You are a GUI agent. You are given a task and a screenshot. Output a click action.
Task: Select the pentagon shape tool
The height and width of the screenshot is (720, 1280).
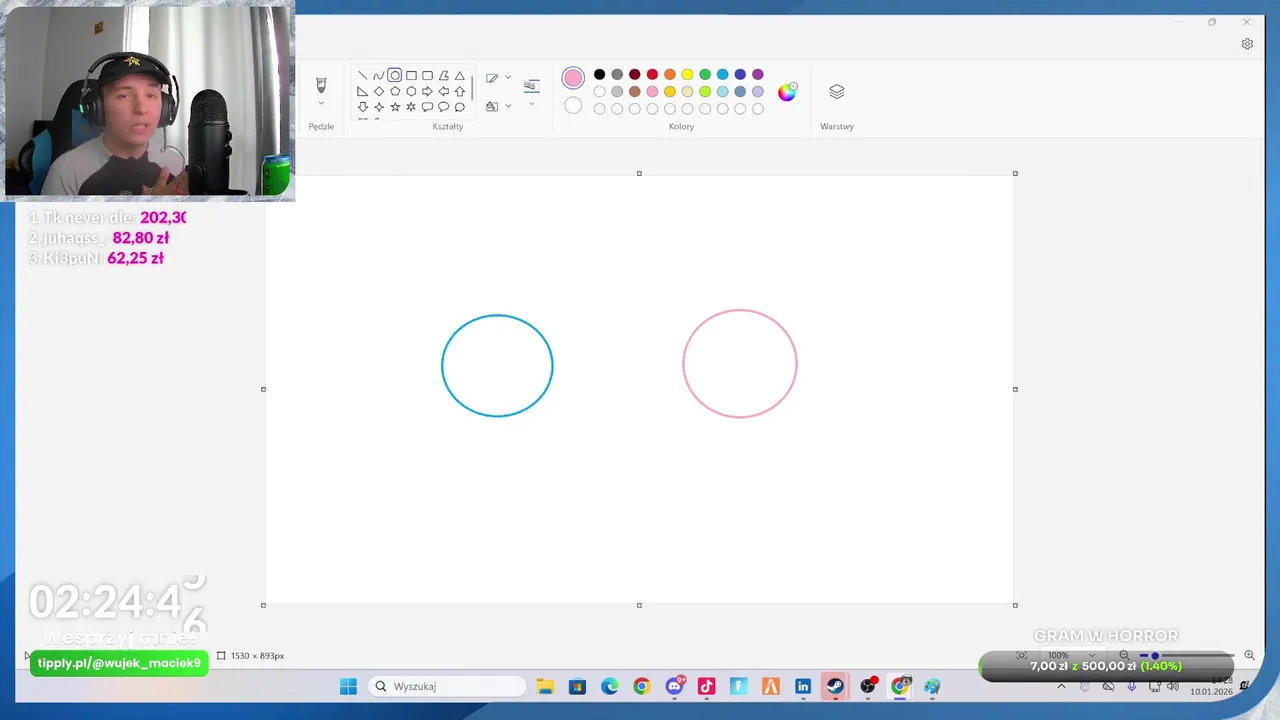click(x=395, y=91)
